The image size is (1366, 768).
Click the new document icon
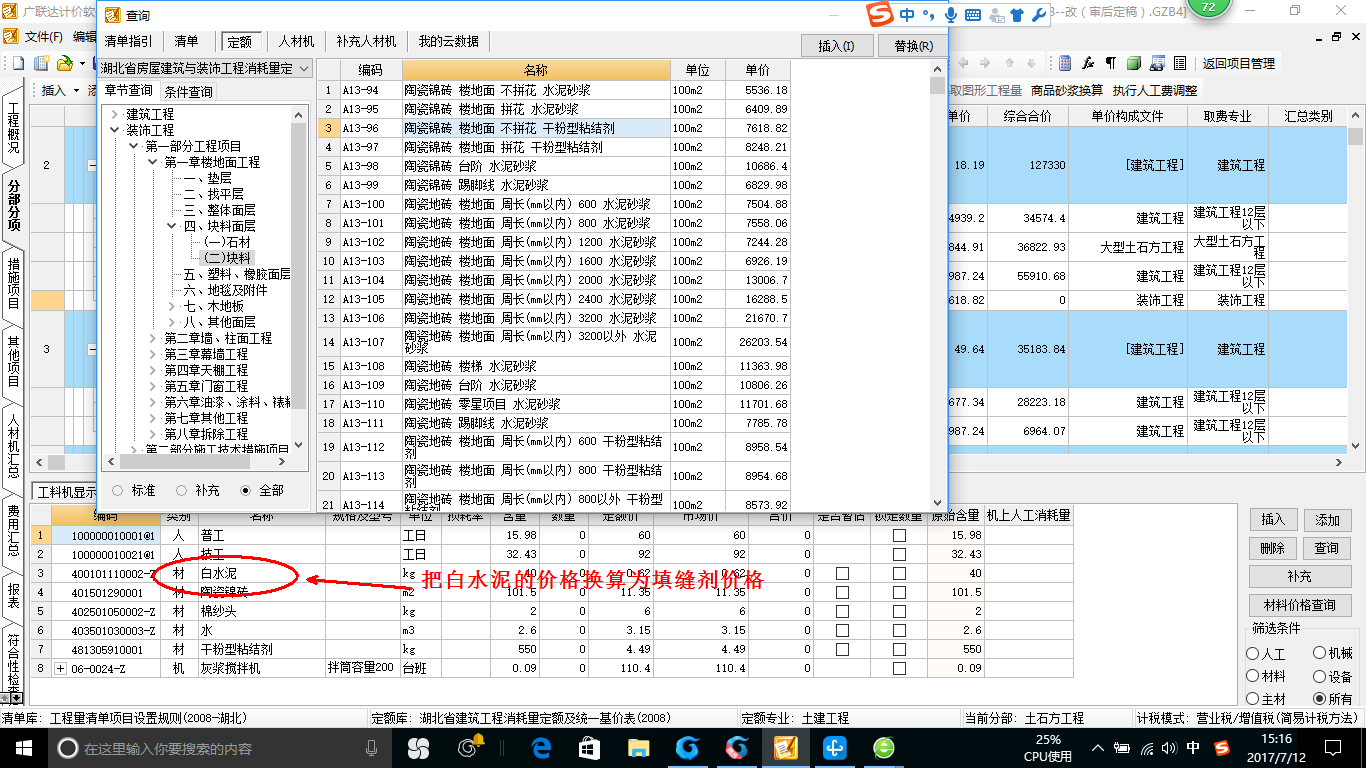[17, 63]
